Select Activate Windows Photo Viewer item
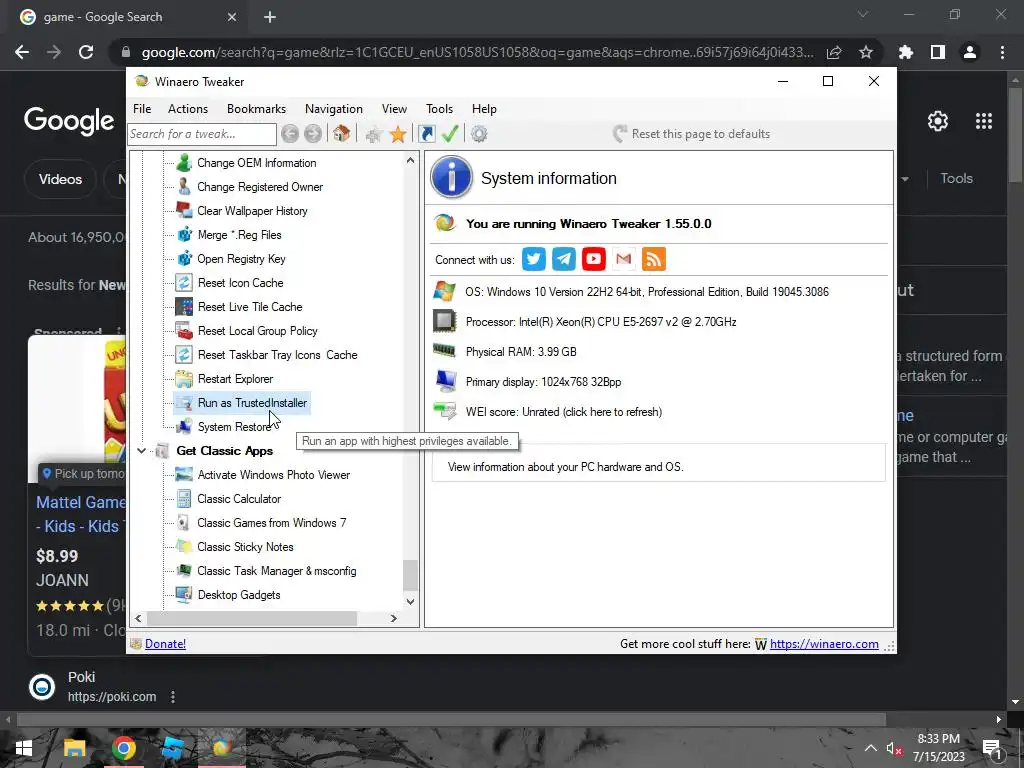 tap(274, 475)
